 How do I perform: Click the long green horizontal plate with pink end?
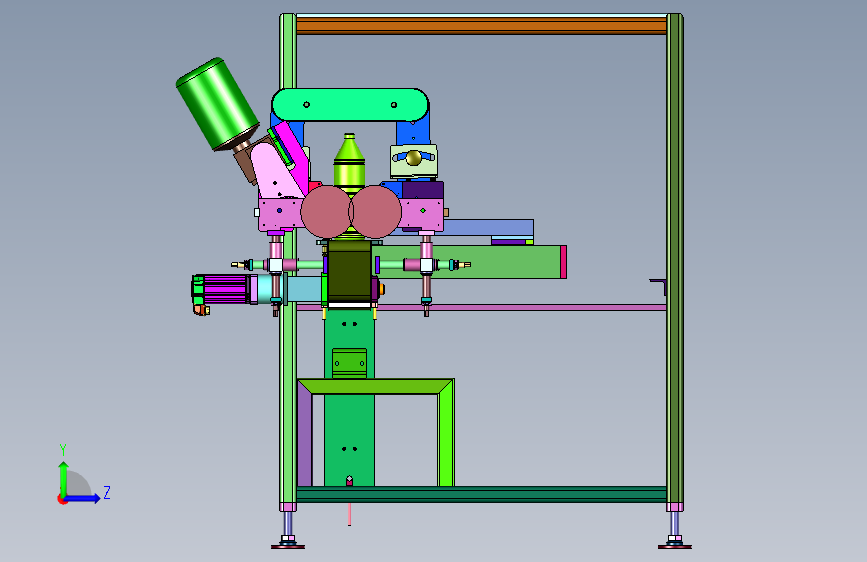[x=470, y=262]
